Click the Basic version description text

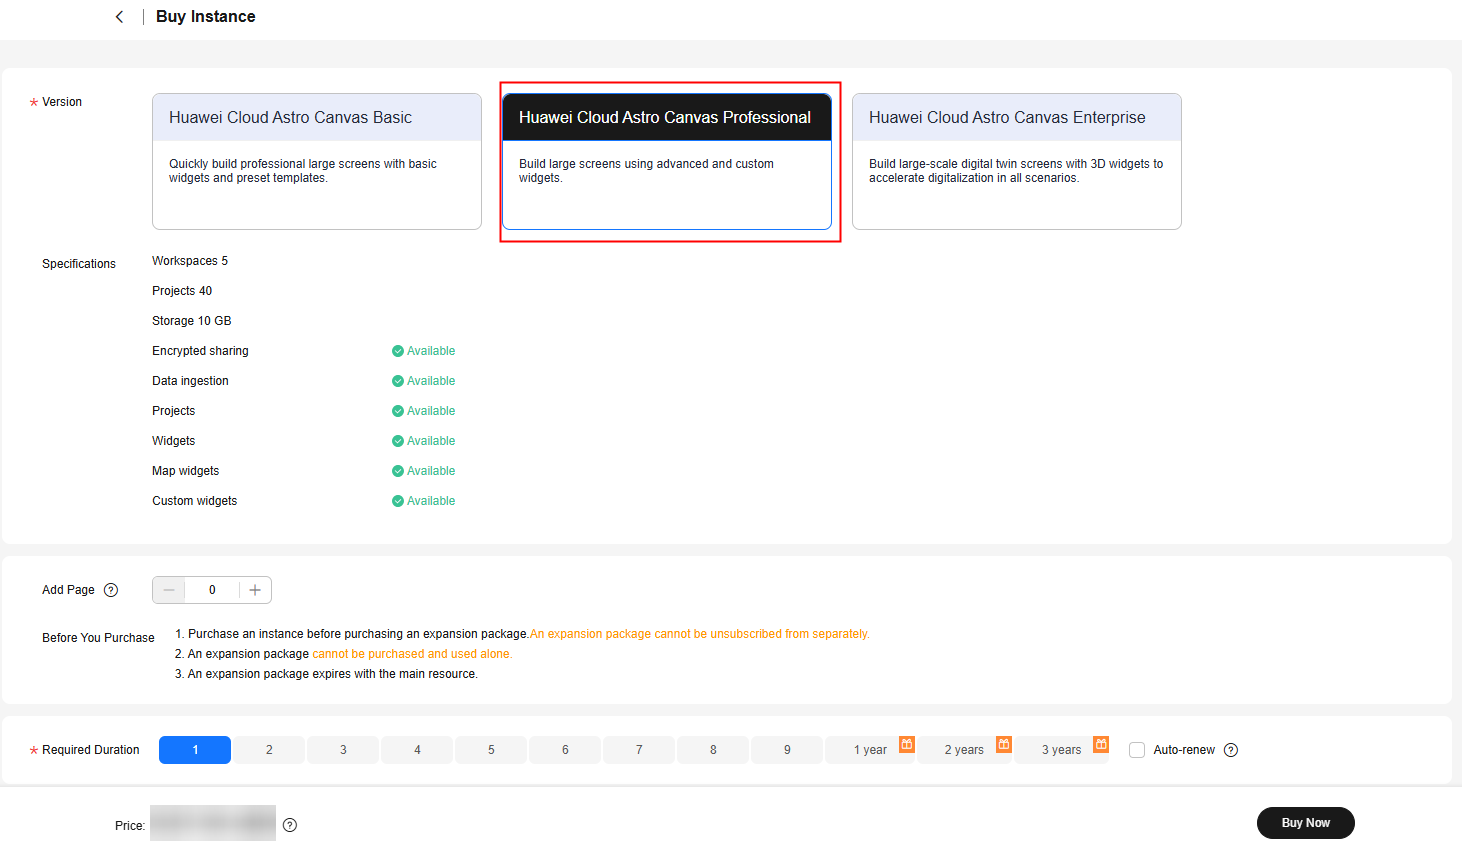pos(303,171)
